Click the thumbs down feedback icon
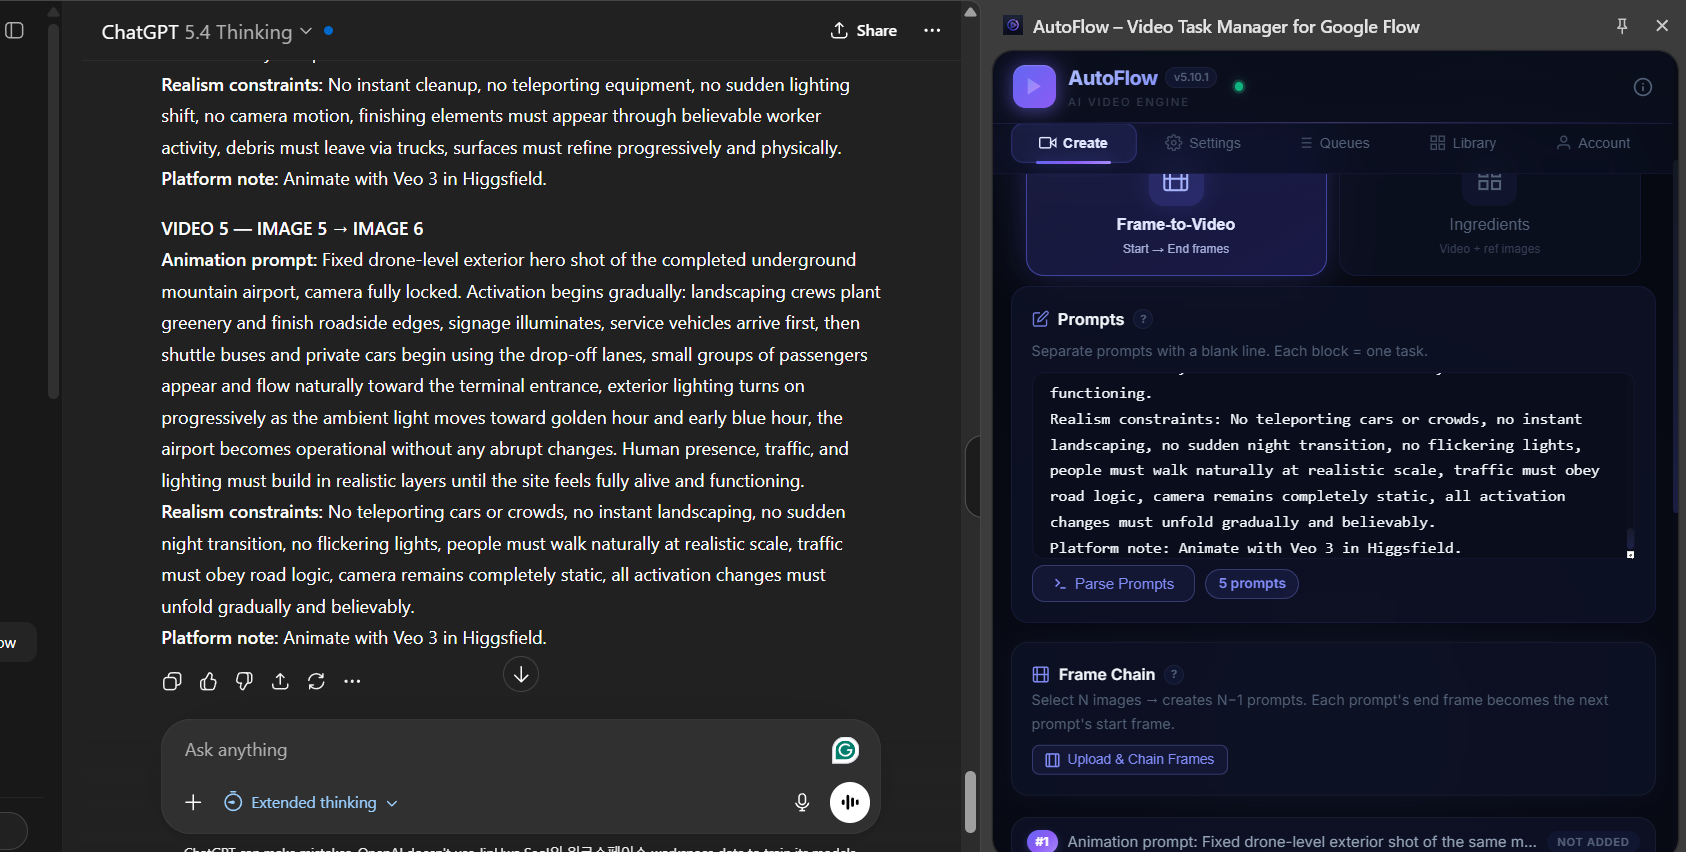Viewport: 1686px width, 852px height. [x=244, y=681]
